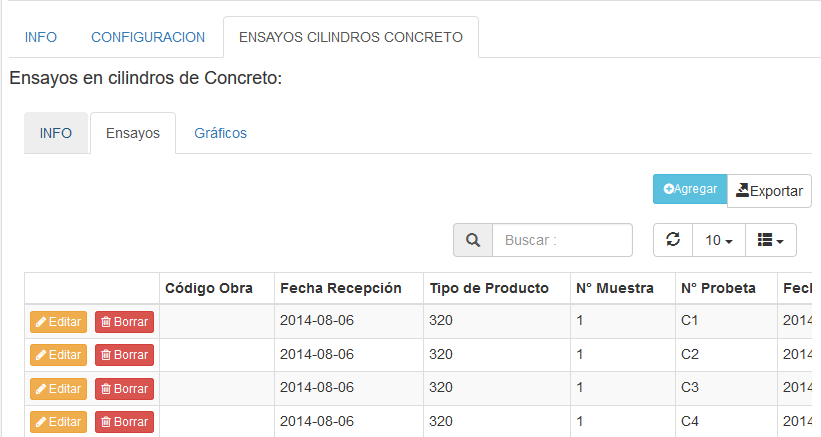The height and width of the screenshot is (437, 821).
Task: Sort by the Fecha Recepción column header
Action: [x=340, y=288]
